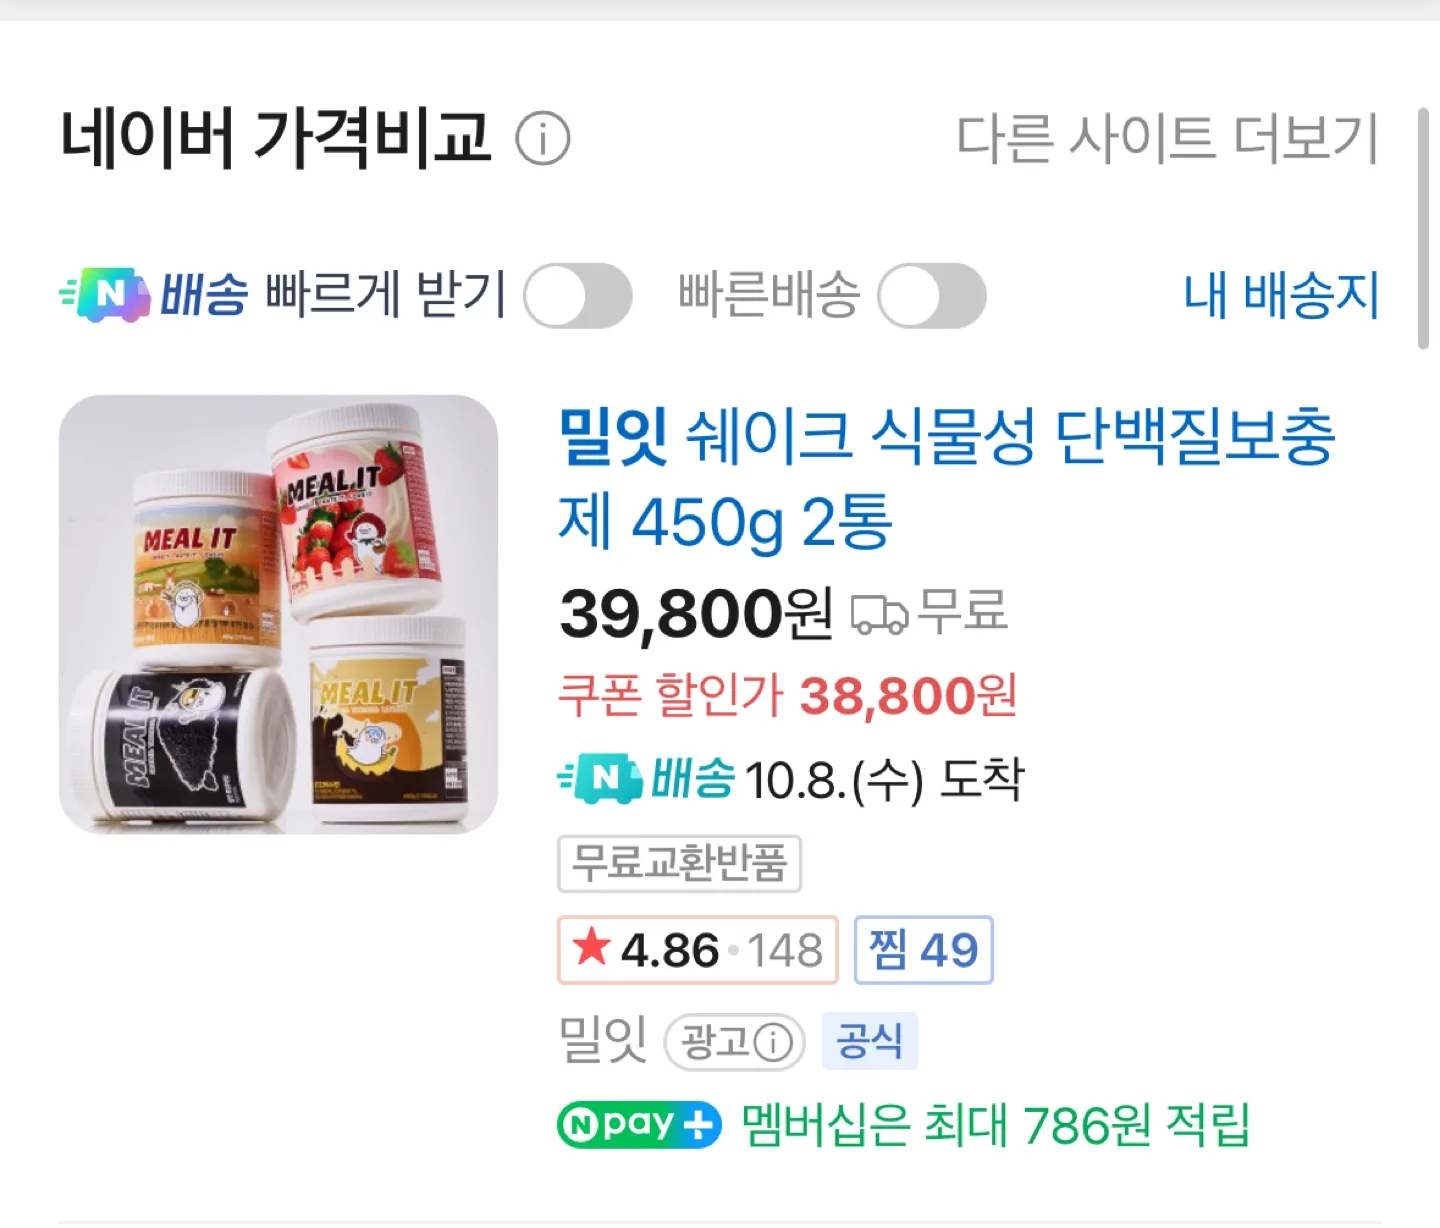Click the 찜 49 wishlist button
1440x1228 pixels.
(923, 950)
